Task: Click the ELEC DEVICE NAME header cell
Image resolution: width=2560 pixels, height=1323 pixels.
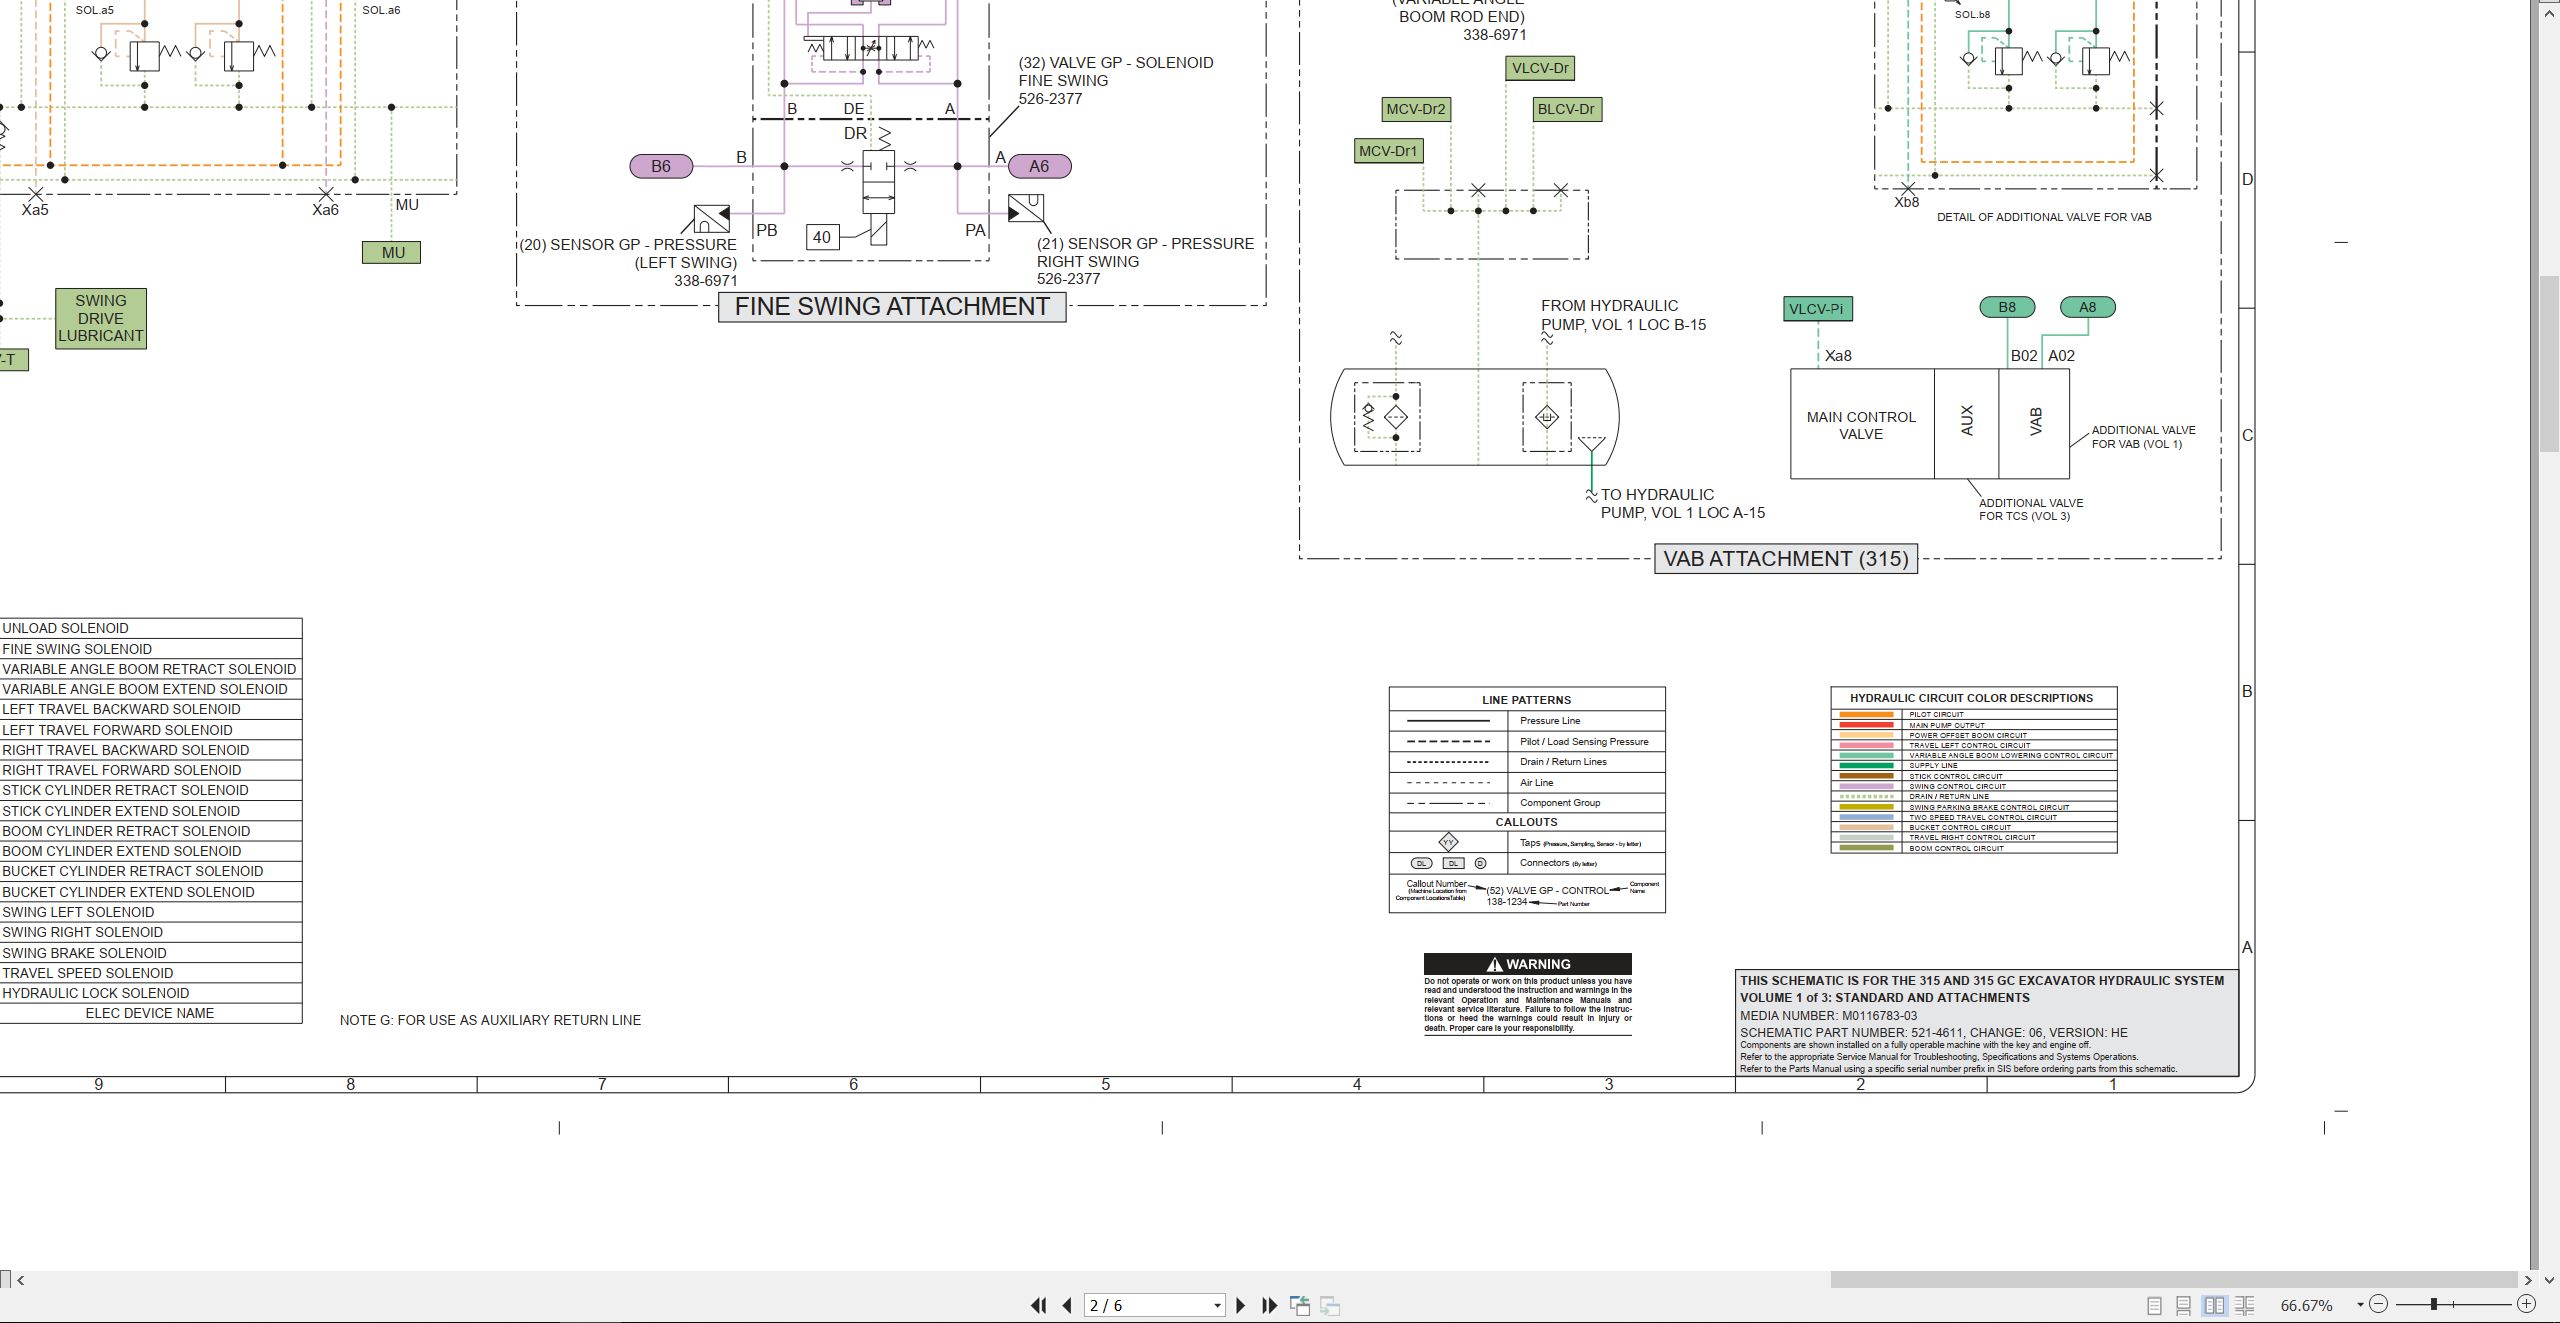Action: (150, 1013)
